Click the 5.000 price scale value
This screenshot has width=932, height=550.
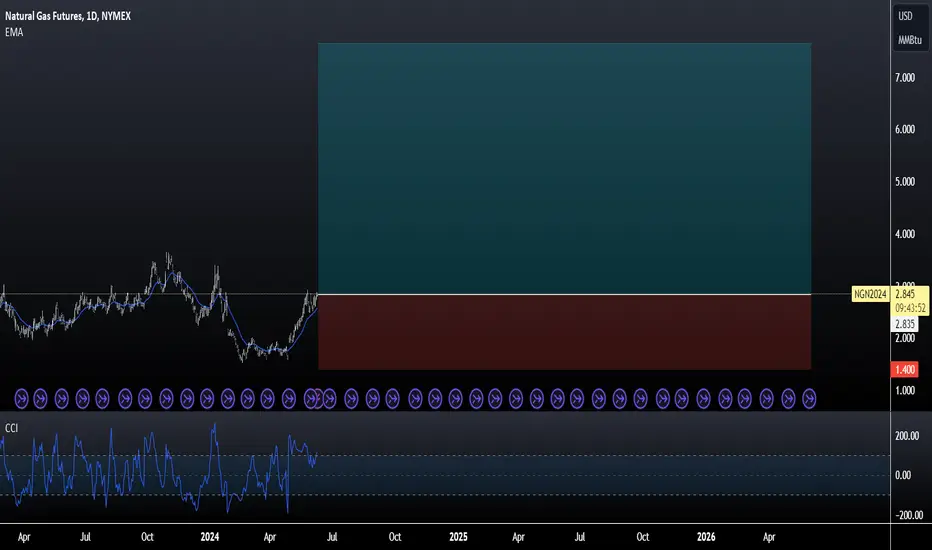click(905, 181)
